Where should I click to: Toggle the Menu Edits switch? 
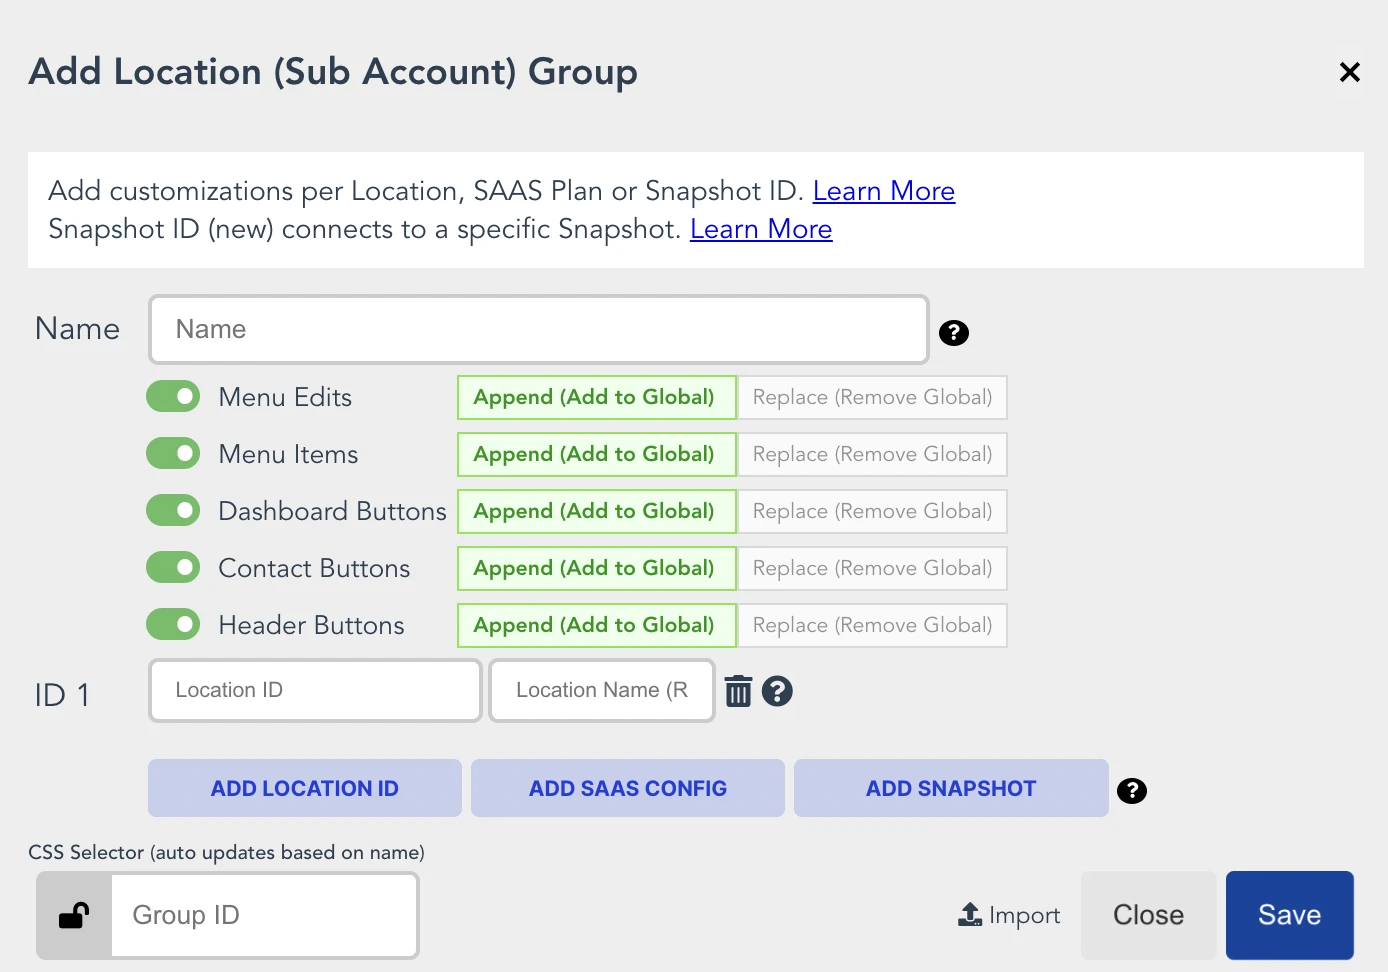(x=173, y=397)
